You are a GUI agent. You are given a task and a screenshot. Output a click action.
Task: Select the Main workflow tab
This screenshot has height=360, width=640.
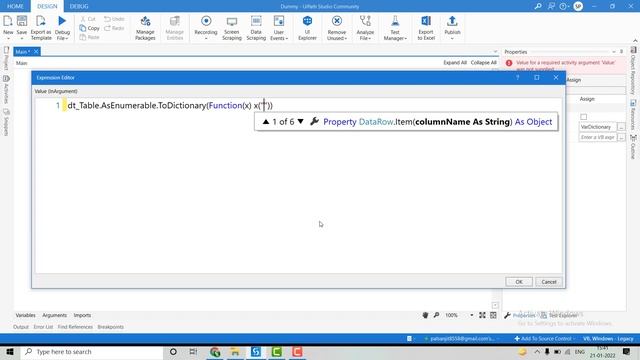(x=22, y=51)
